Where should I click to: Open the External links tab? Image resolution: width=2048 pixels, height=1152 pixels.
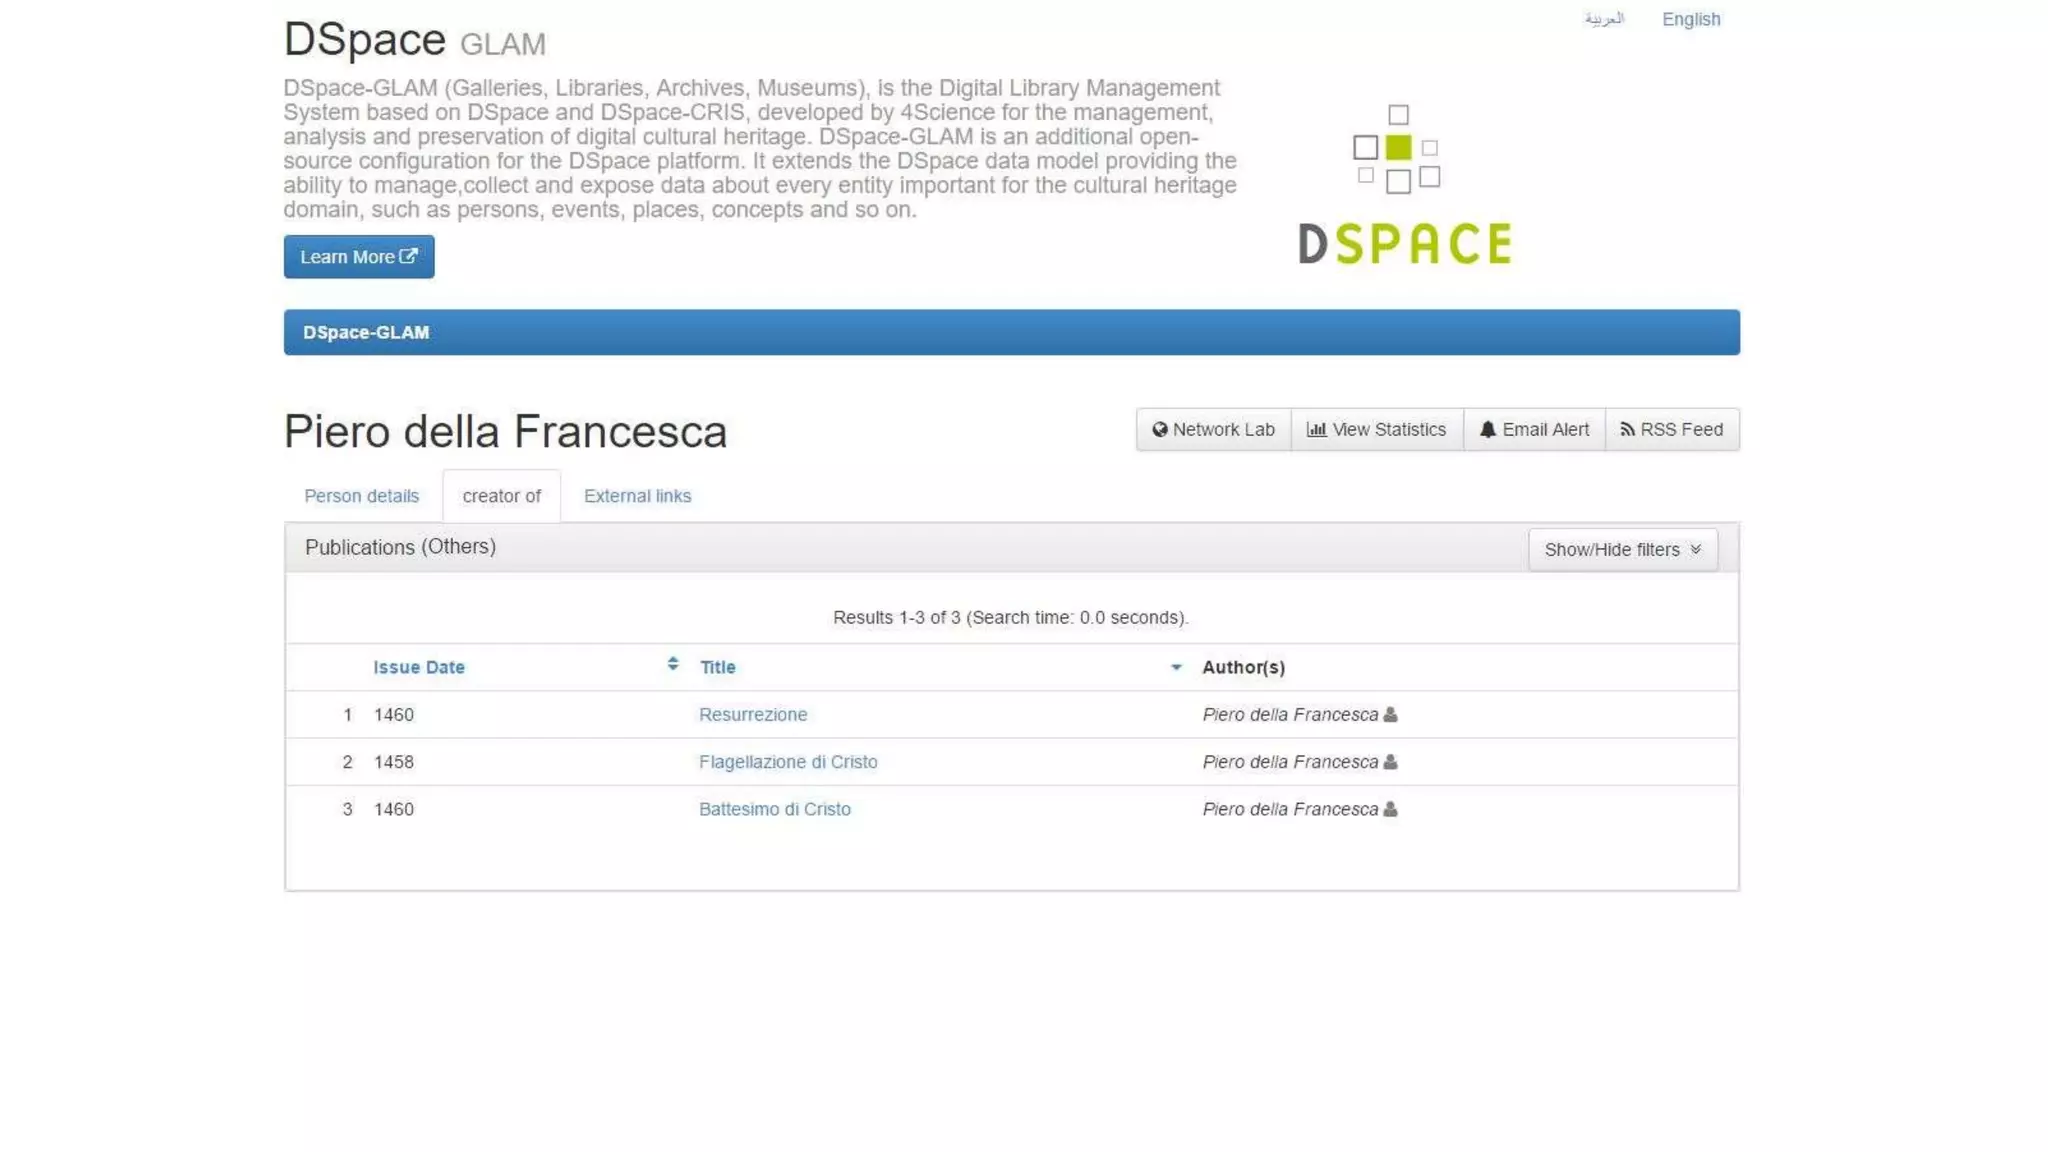click(x=637, y=496)
